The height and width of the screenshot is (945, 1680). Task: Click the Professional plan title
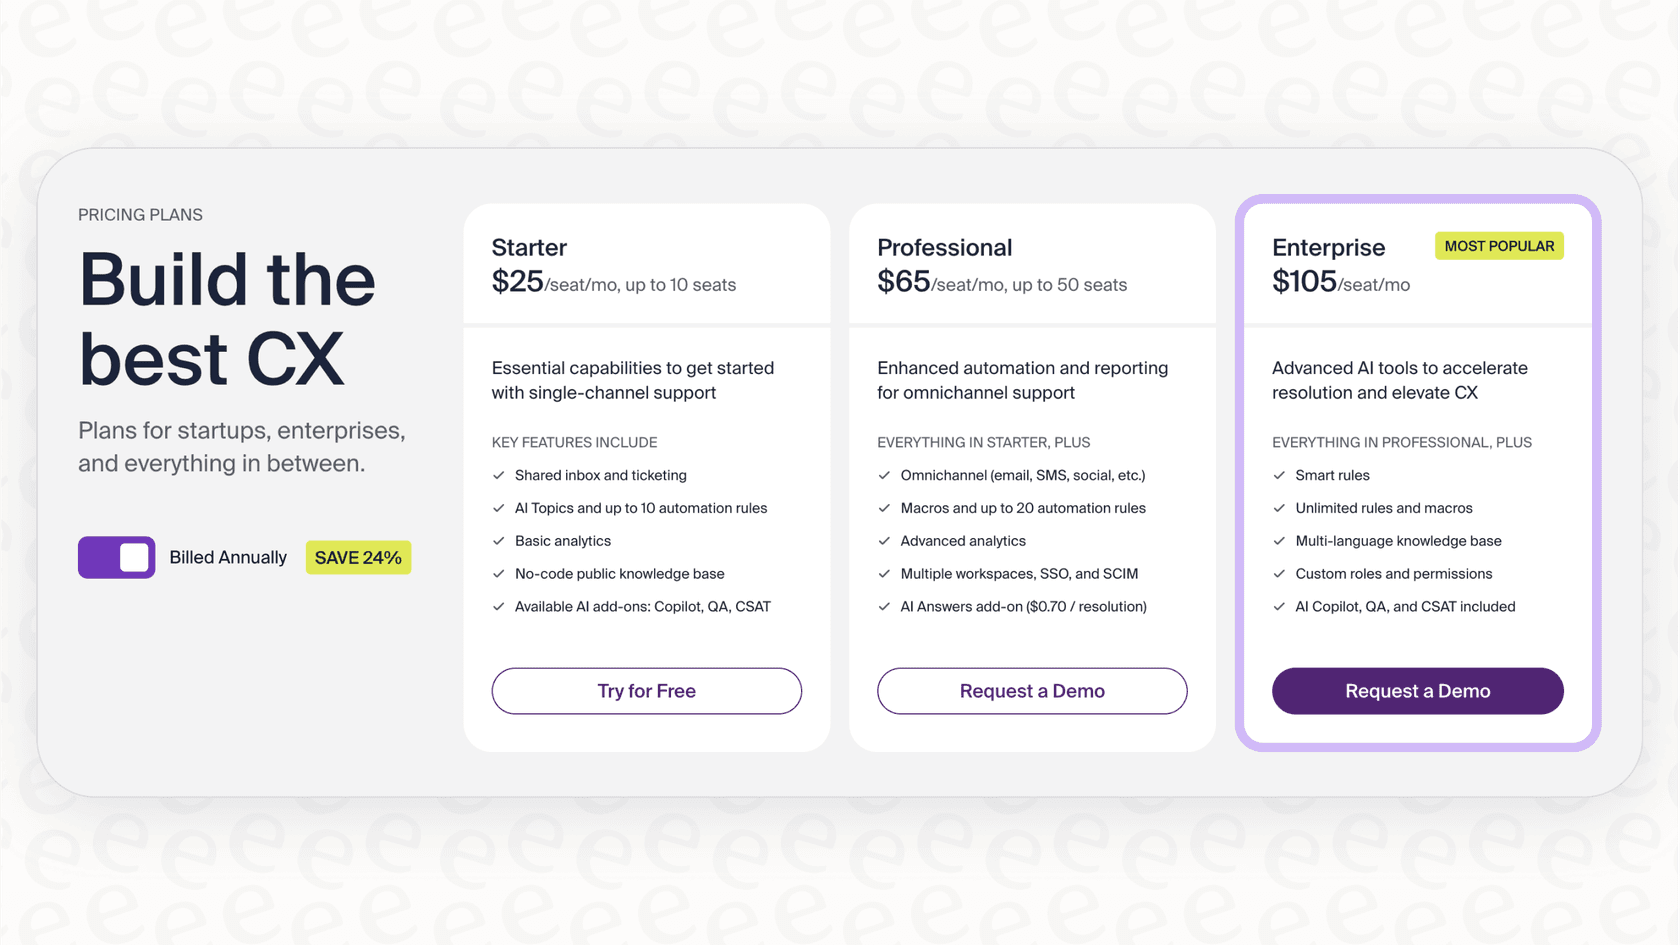click(944, 248)
